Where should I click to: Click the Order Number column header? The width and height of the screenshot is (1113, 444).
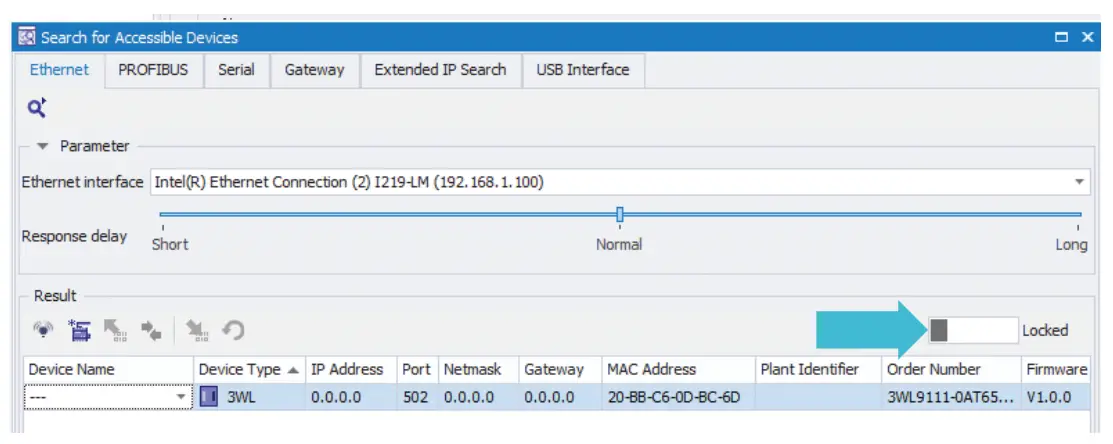click(951, 370)
